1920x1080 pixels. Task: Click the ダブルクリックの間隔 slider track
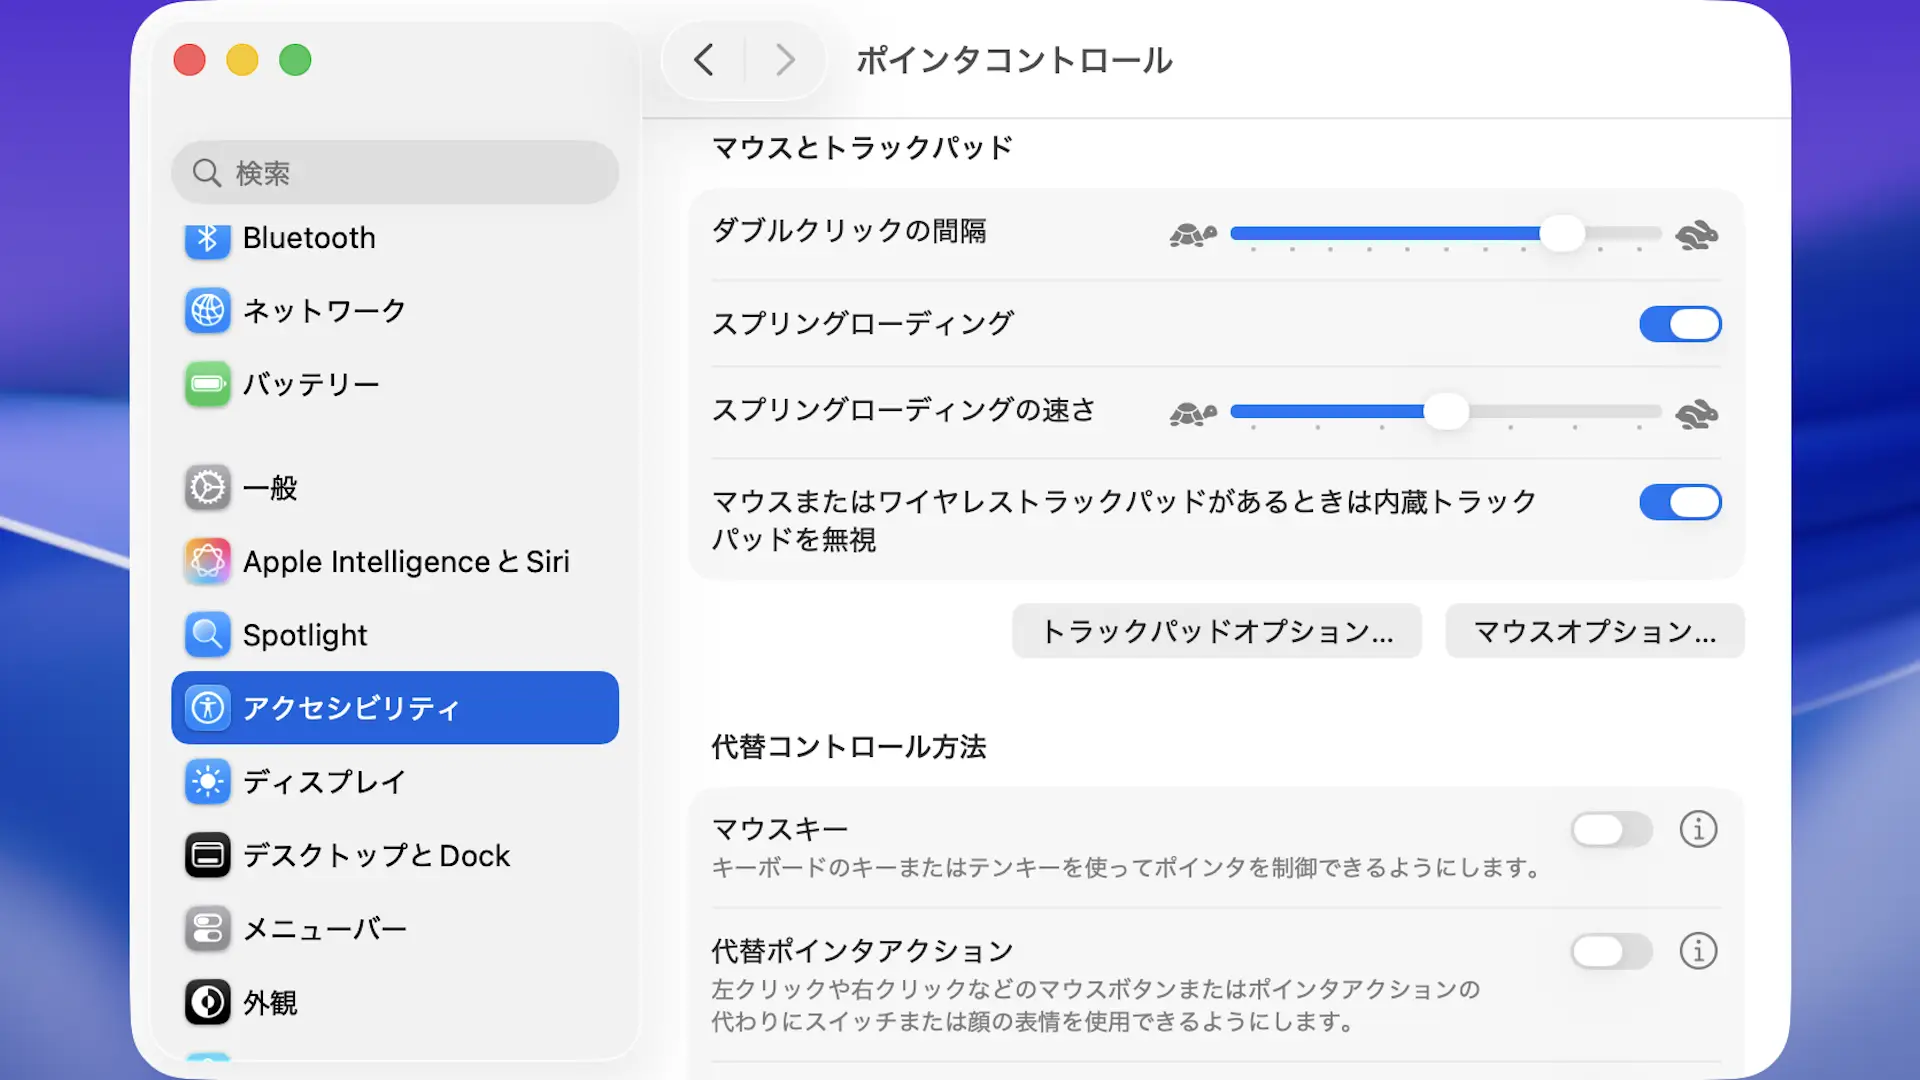1445,234
